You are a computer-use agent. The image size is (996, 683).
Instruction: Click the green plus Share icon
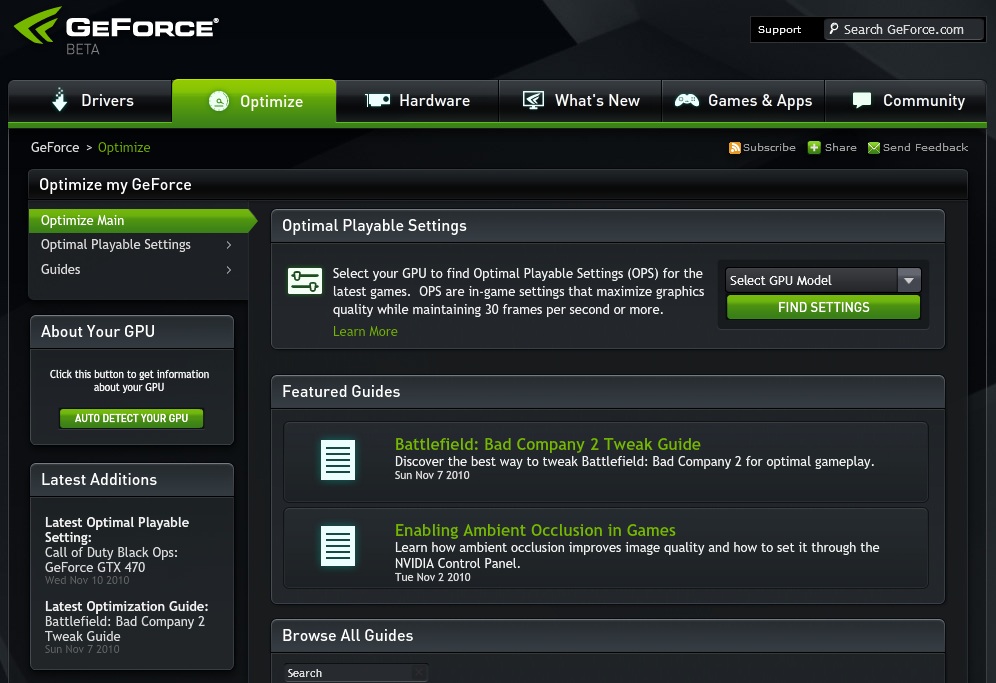tap(814, 147)
